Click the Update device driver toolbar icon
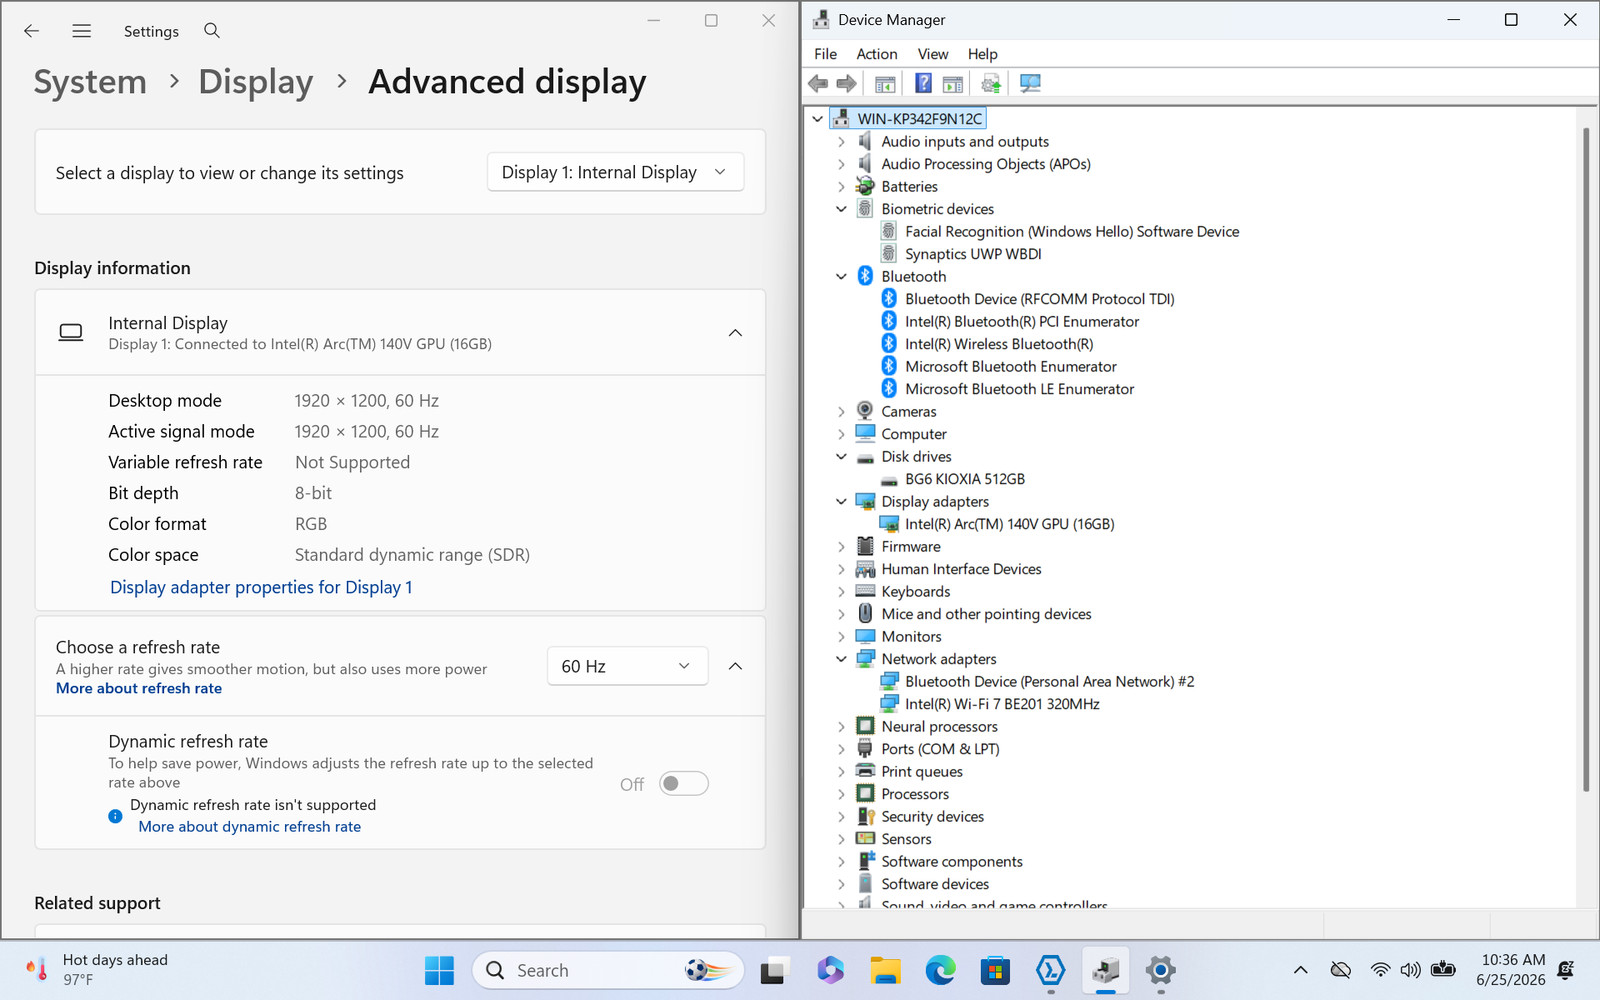Screen dimensions: 1600x1000 tap(991, 84)
